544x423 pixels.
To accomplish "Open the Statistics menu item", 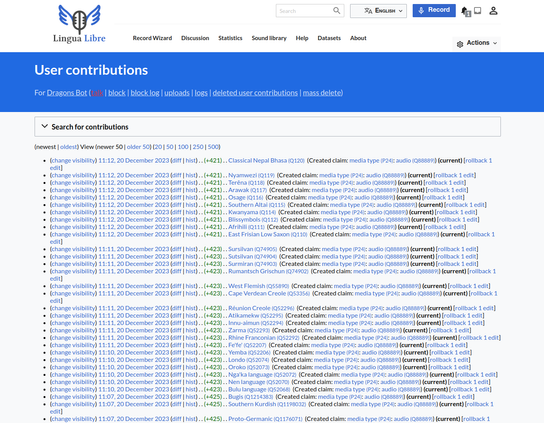I will point(230,38).
